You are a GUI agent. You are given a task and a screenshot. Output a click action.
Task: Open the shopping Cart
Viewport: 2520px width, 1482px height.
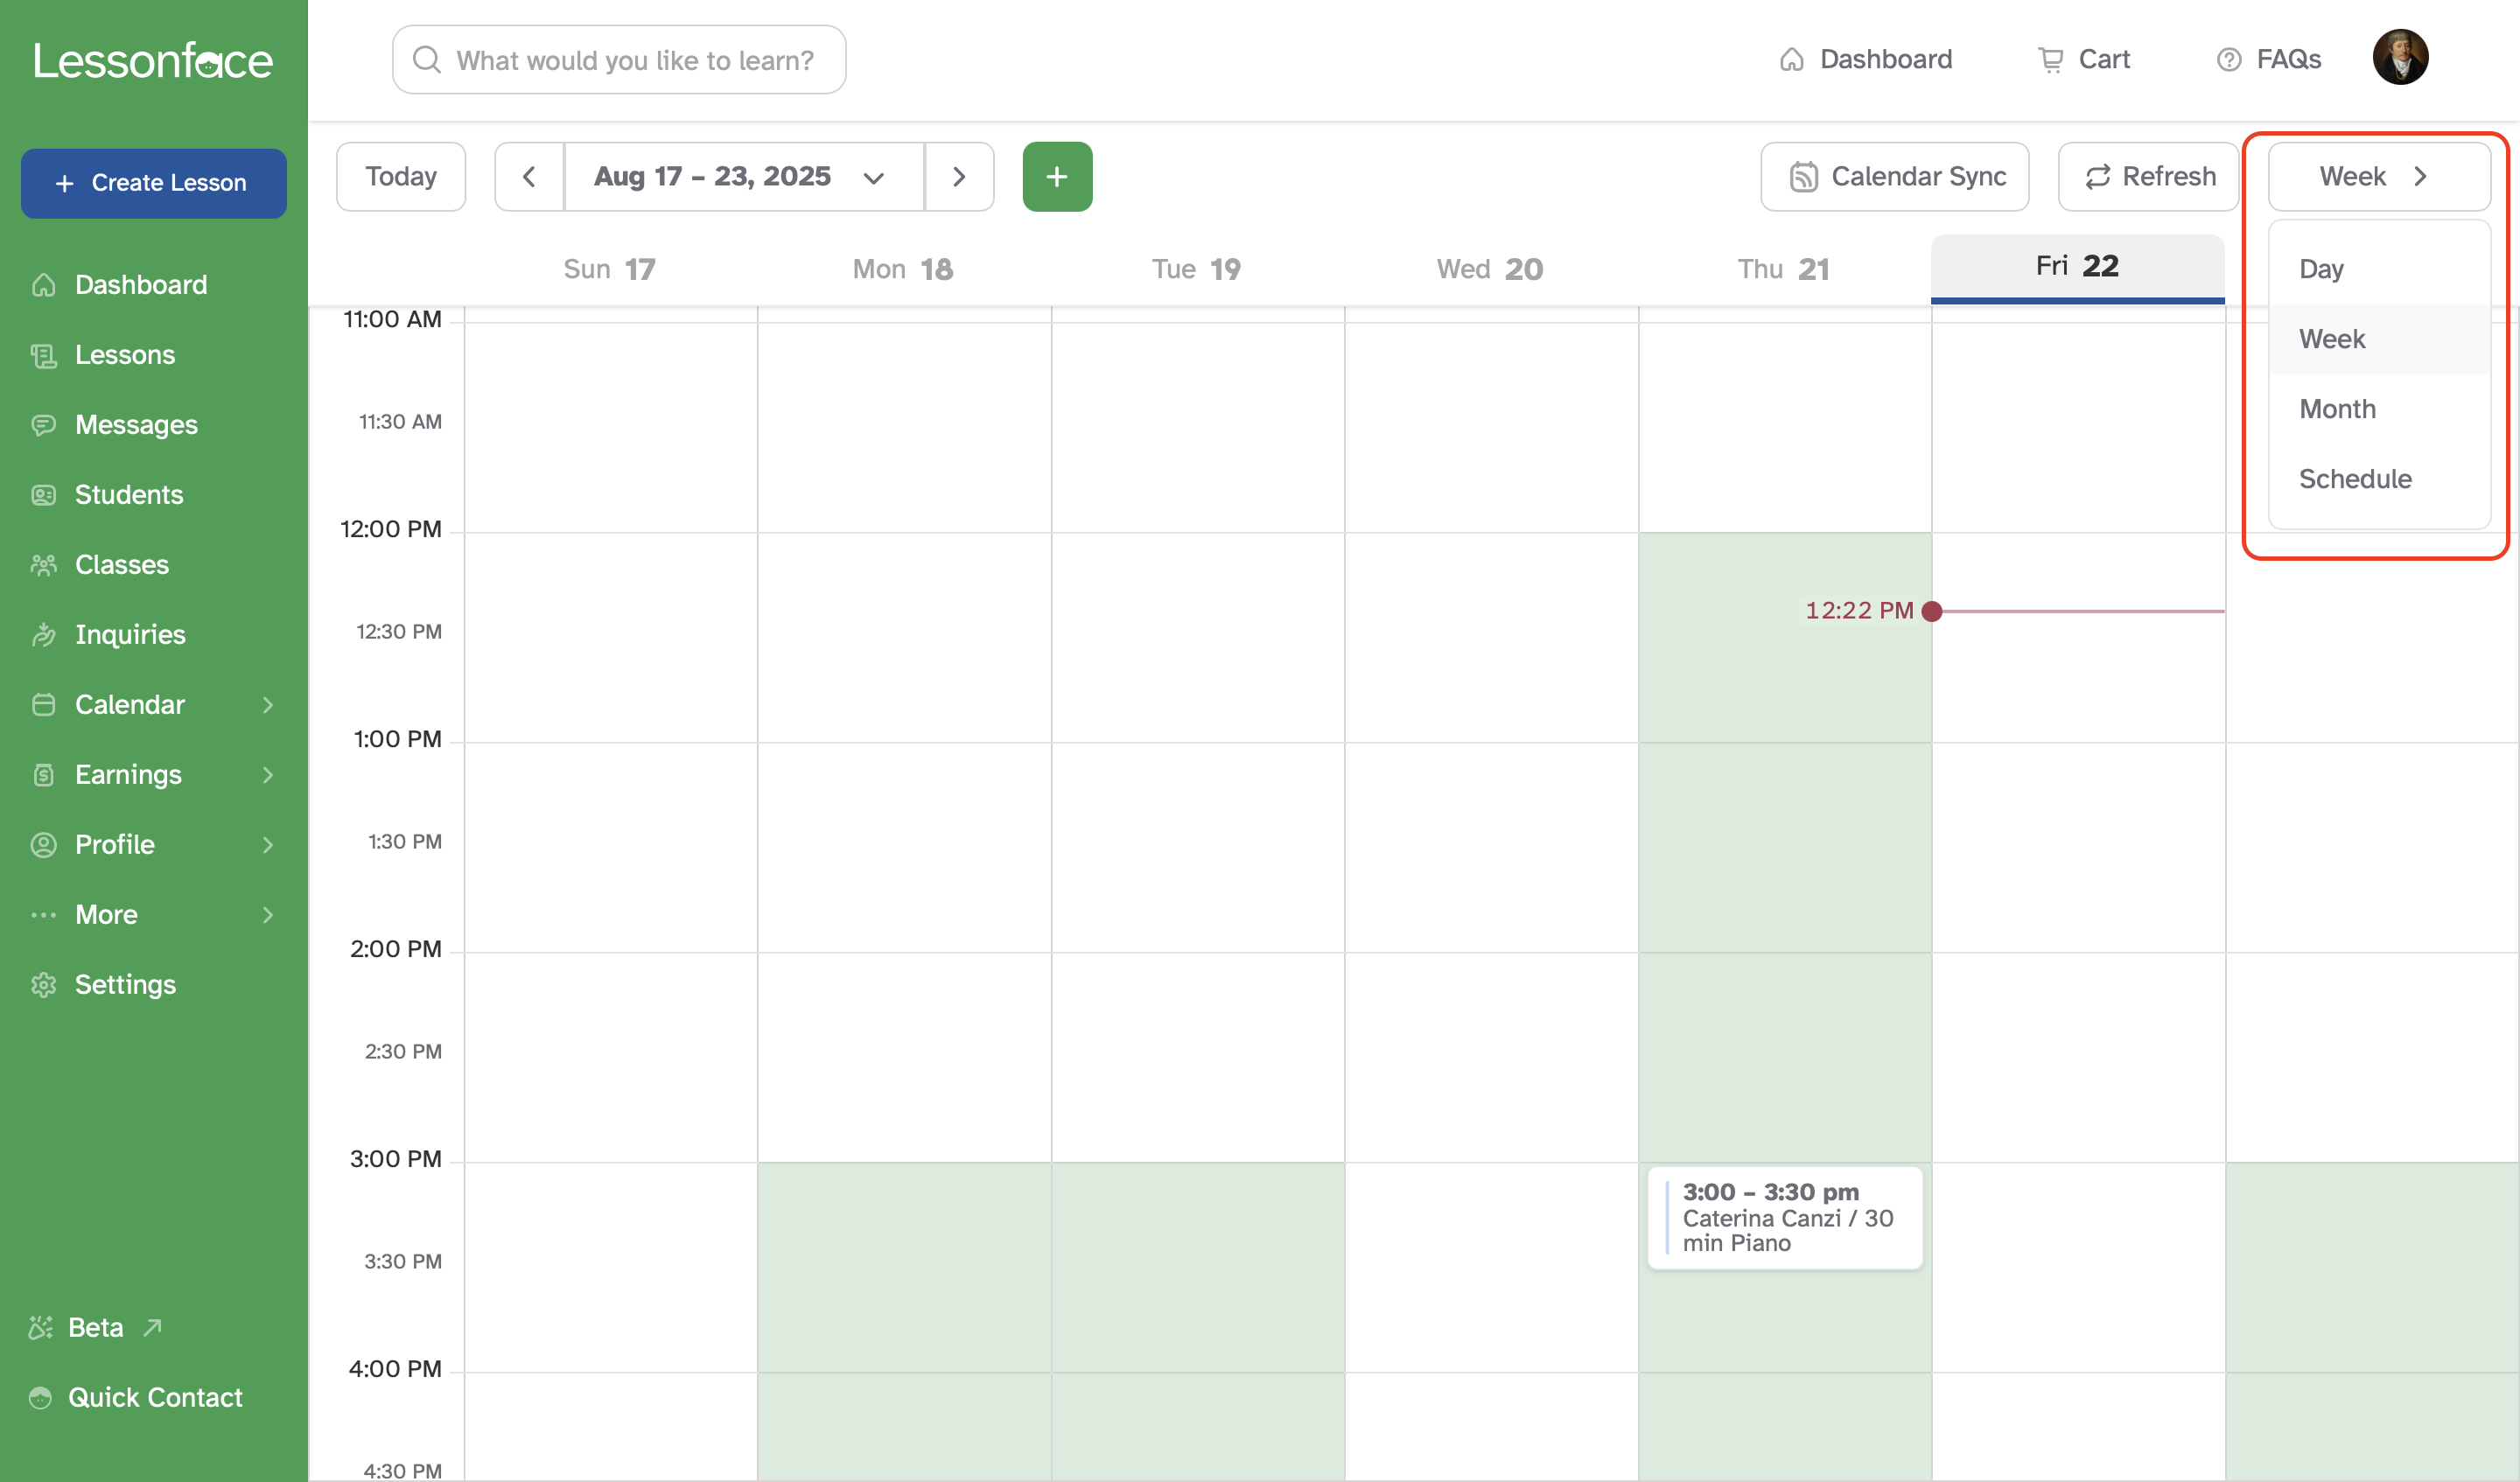coord(2083,59)
